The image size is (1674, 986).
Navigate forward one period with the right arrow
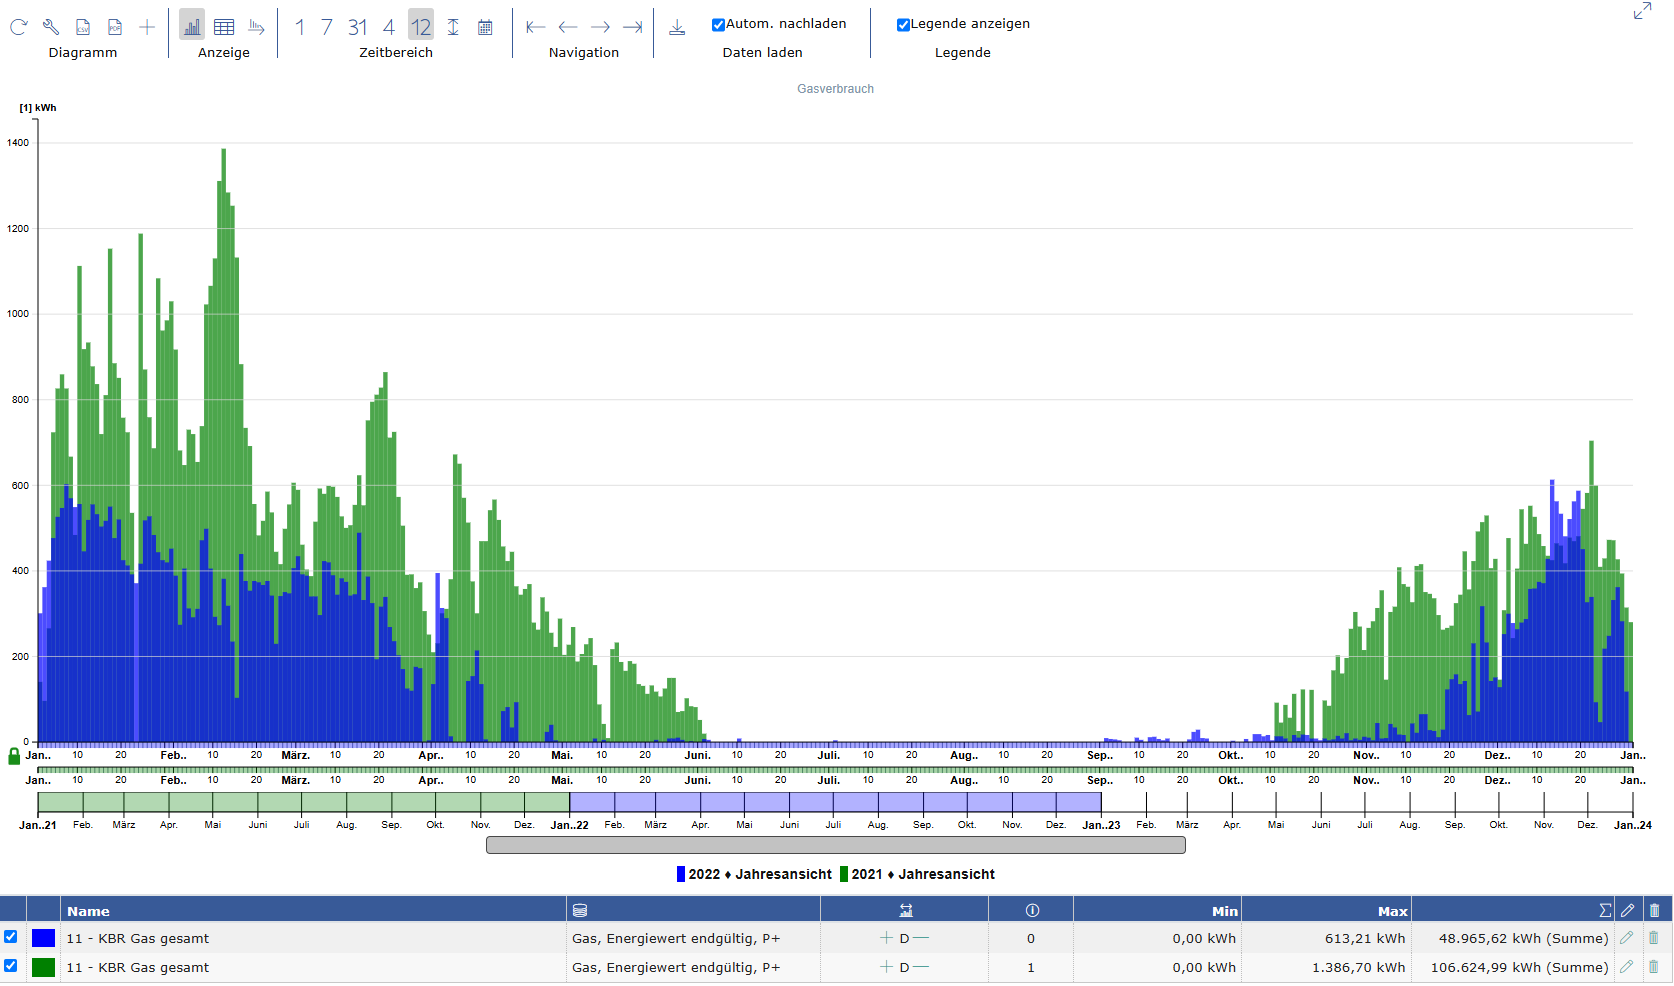click(x=600, y=27)
